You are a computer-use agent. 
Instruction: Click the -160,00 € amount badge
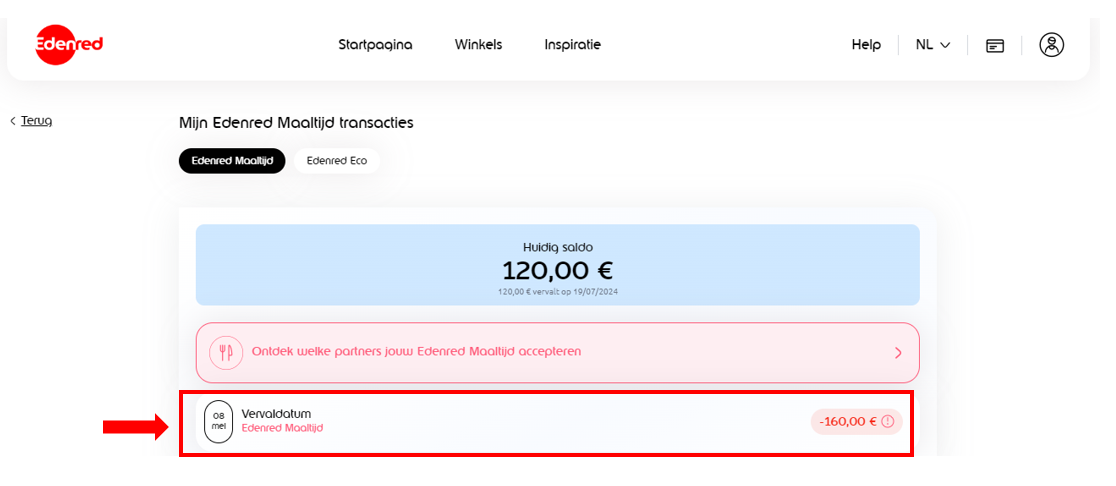(x=848, y=422)
